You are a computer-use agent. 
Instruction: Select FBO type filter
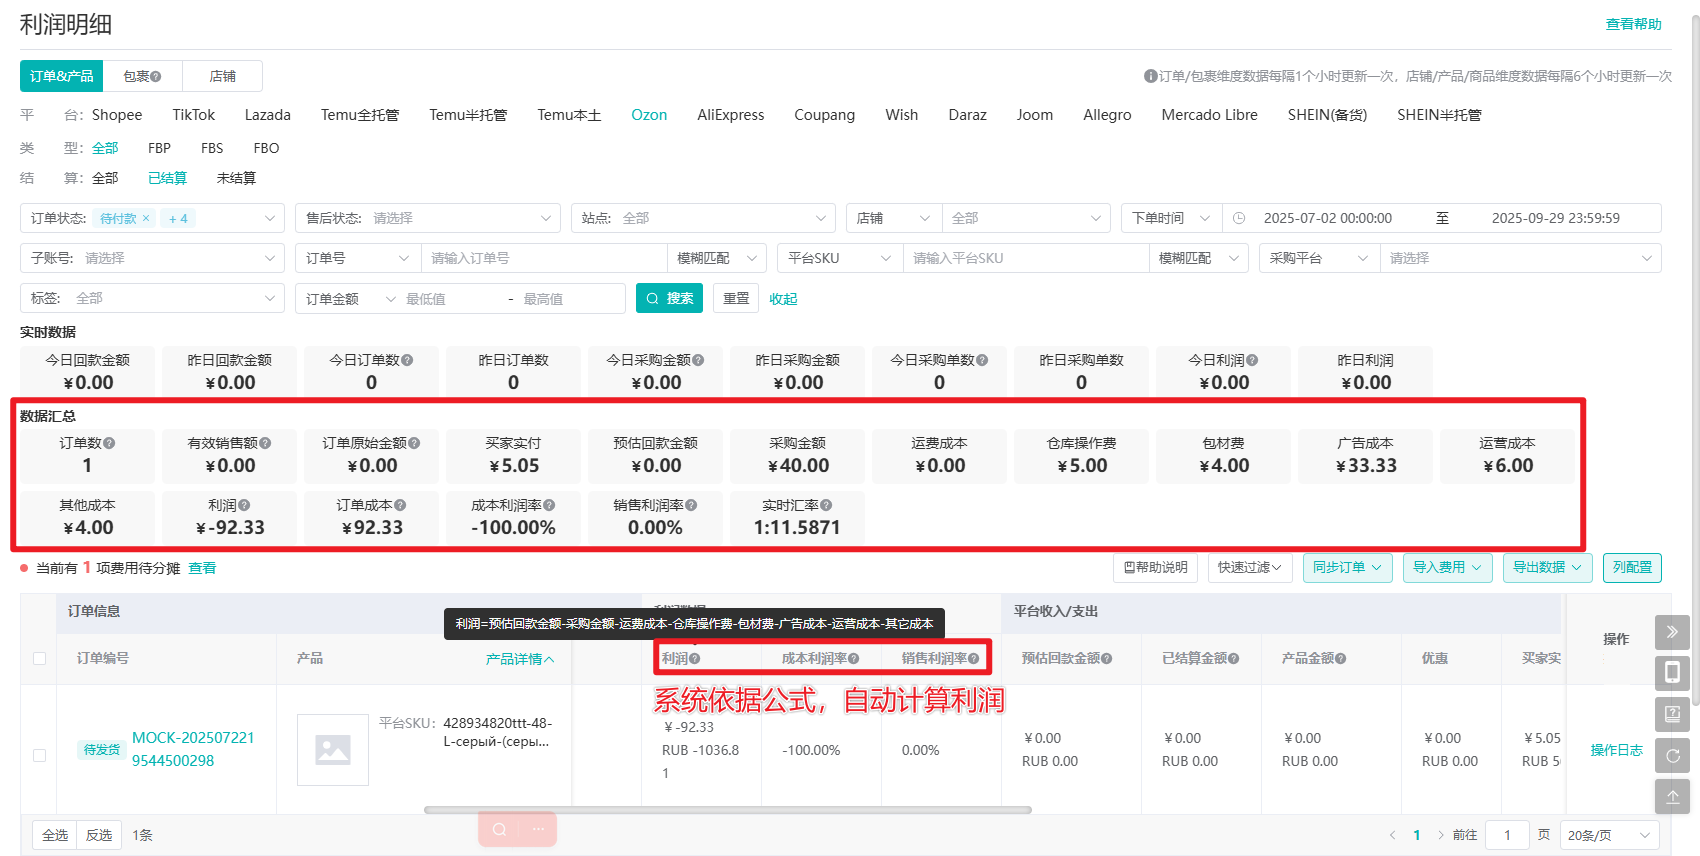[266, 148]
